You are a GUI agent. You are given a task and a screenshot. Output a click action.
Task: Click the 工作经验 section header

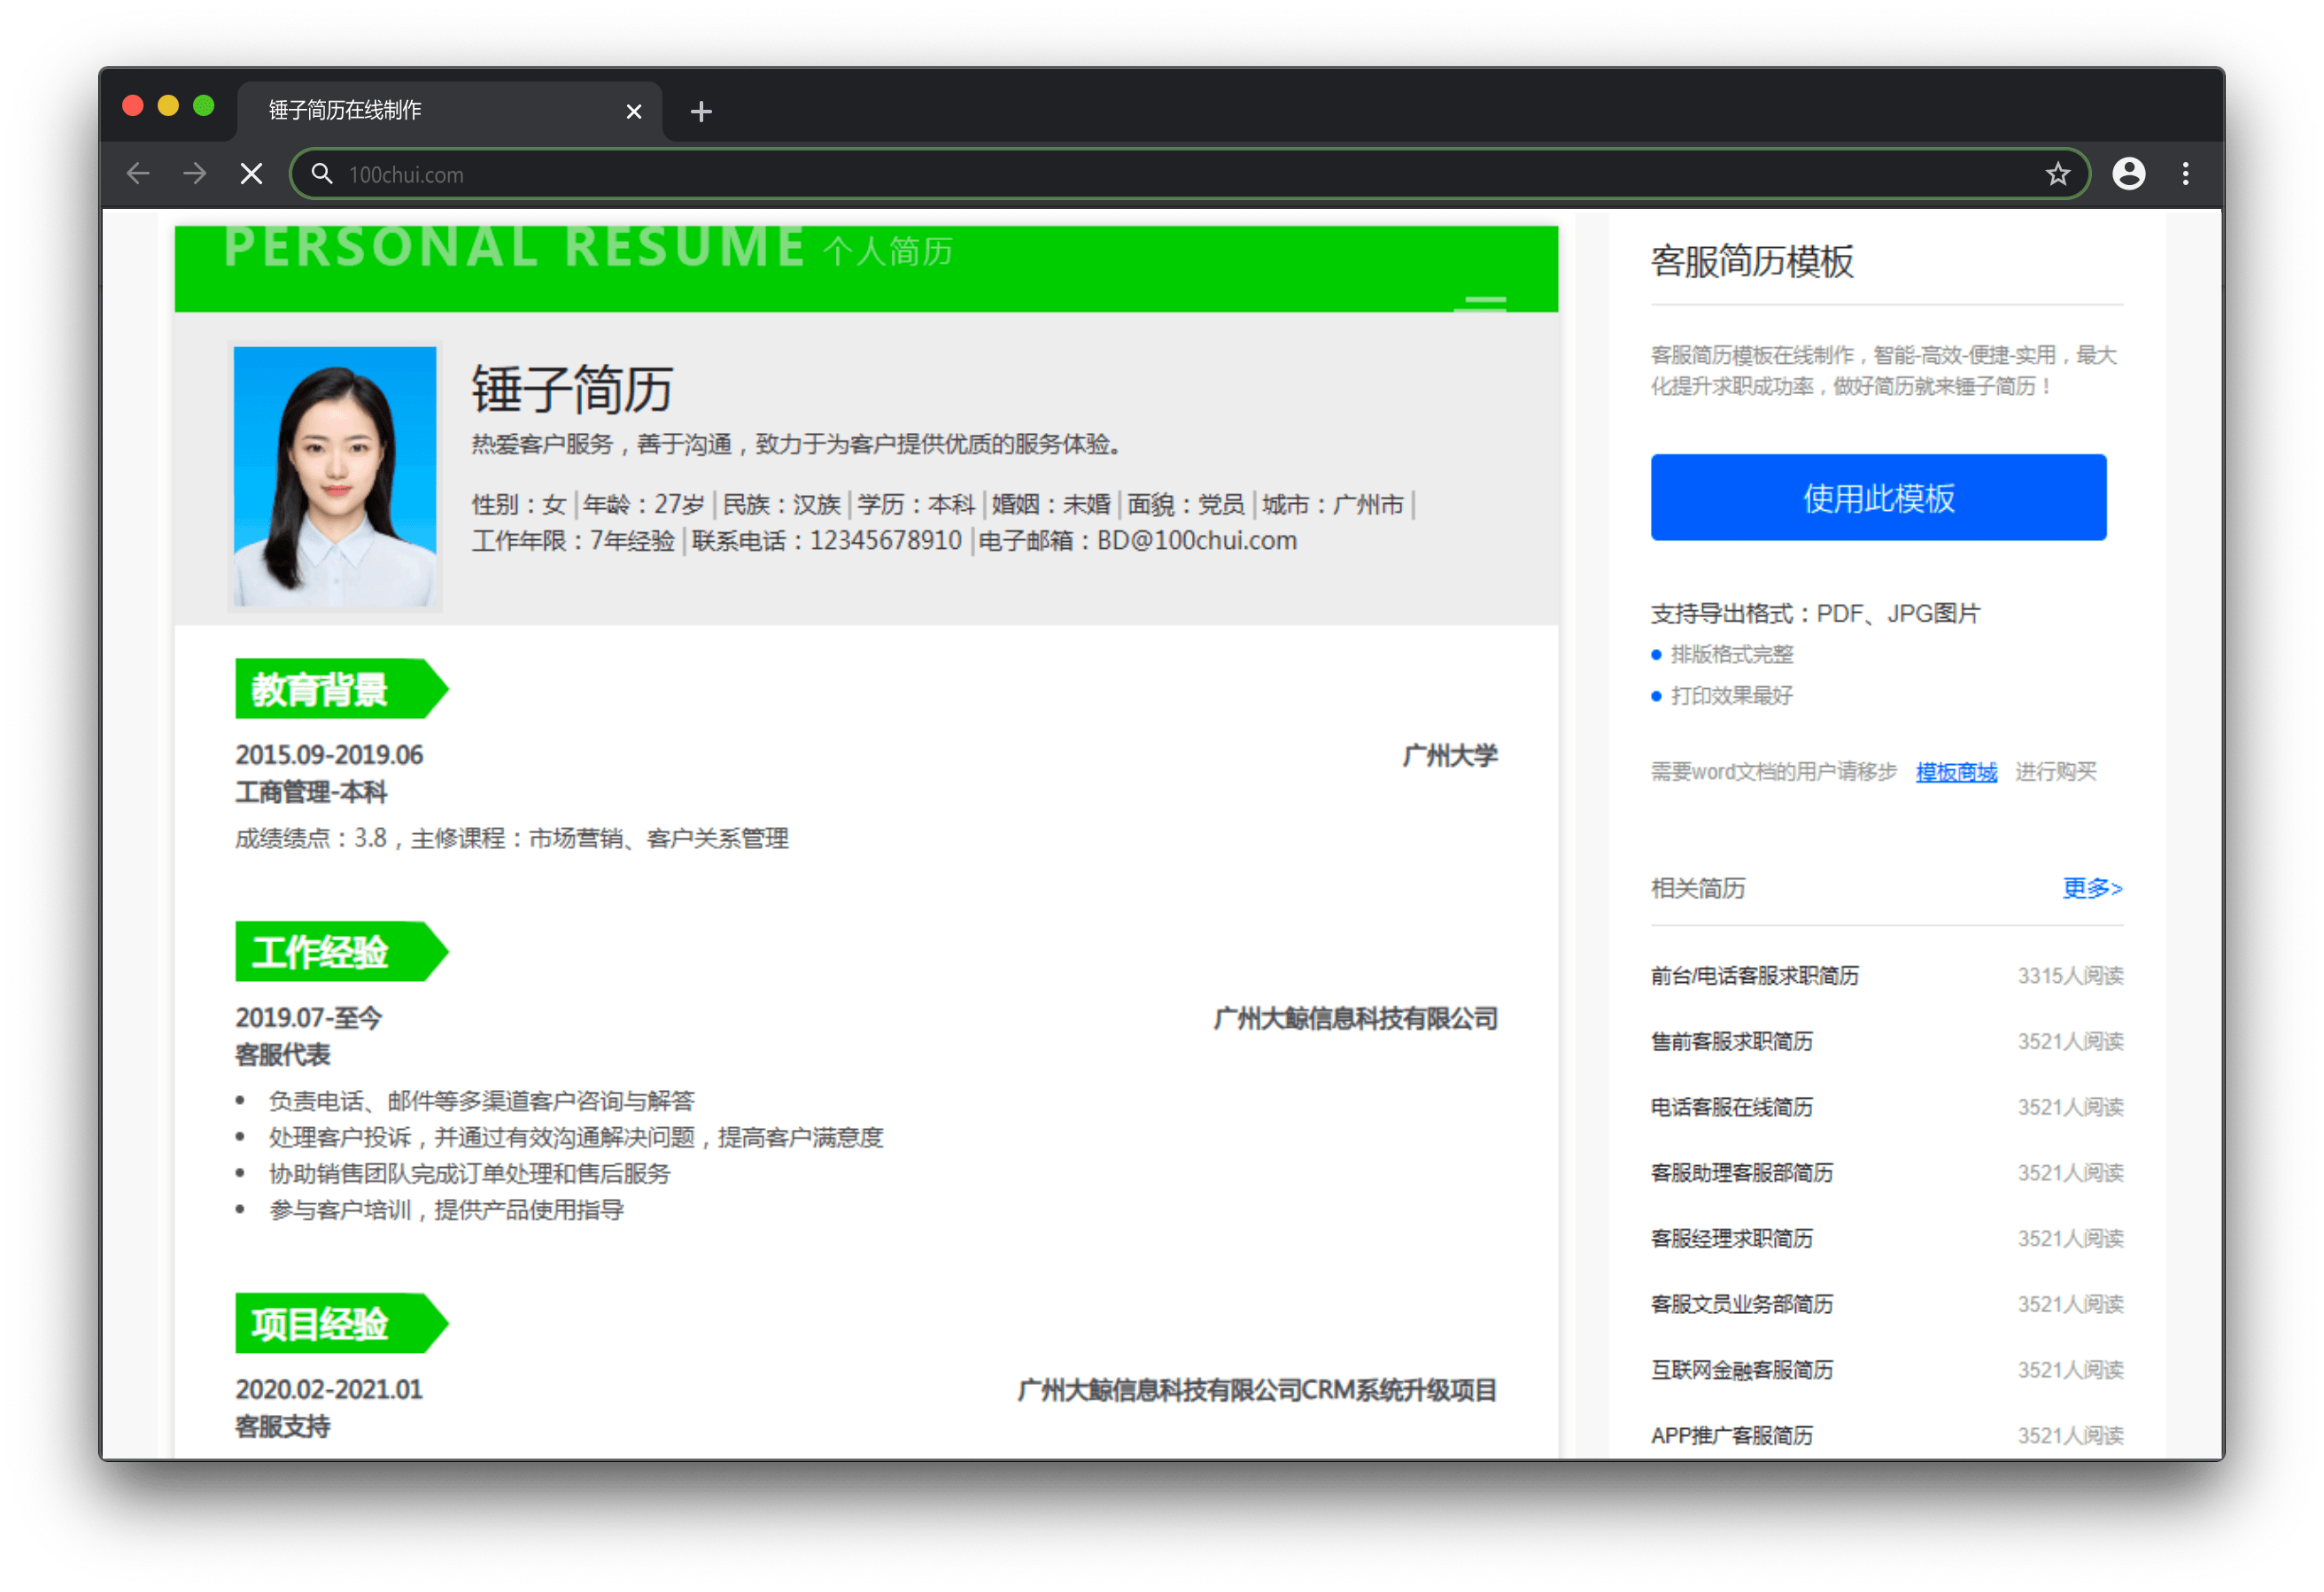coord(341,951)
